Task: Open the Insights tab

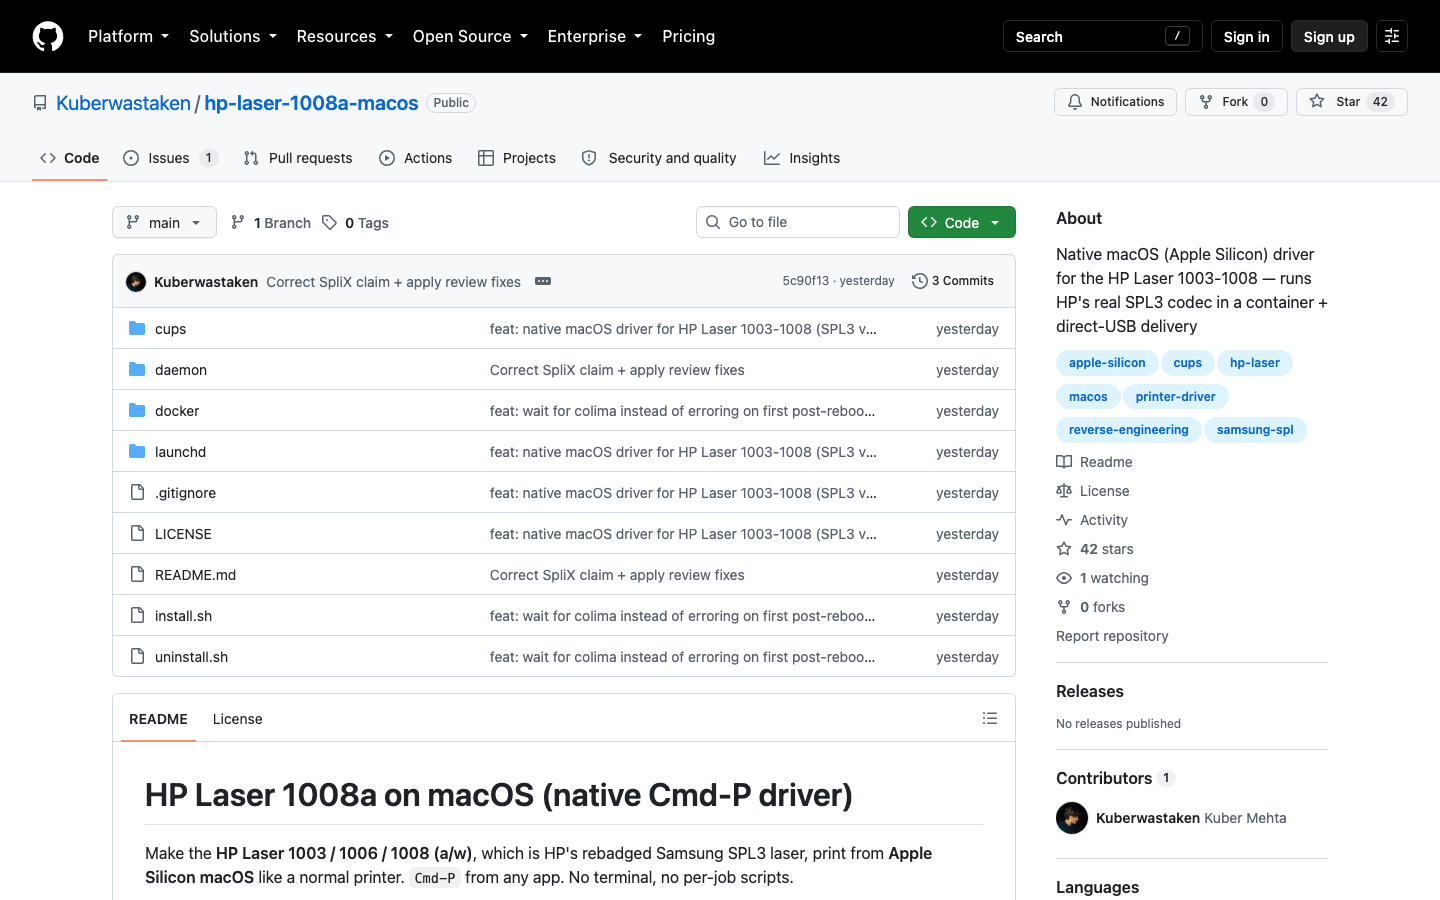Action: pos(802,158)
